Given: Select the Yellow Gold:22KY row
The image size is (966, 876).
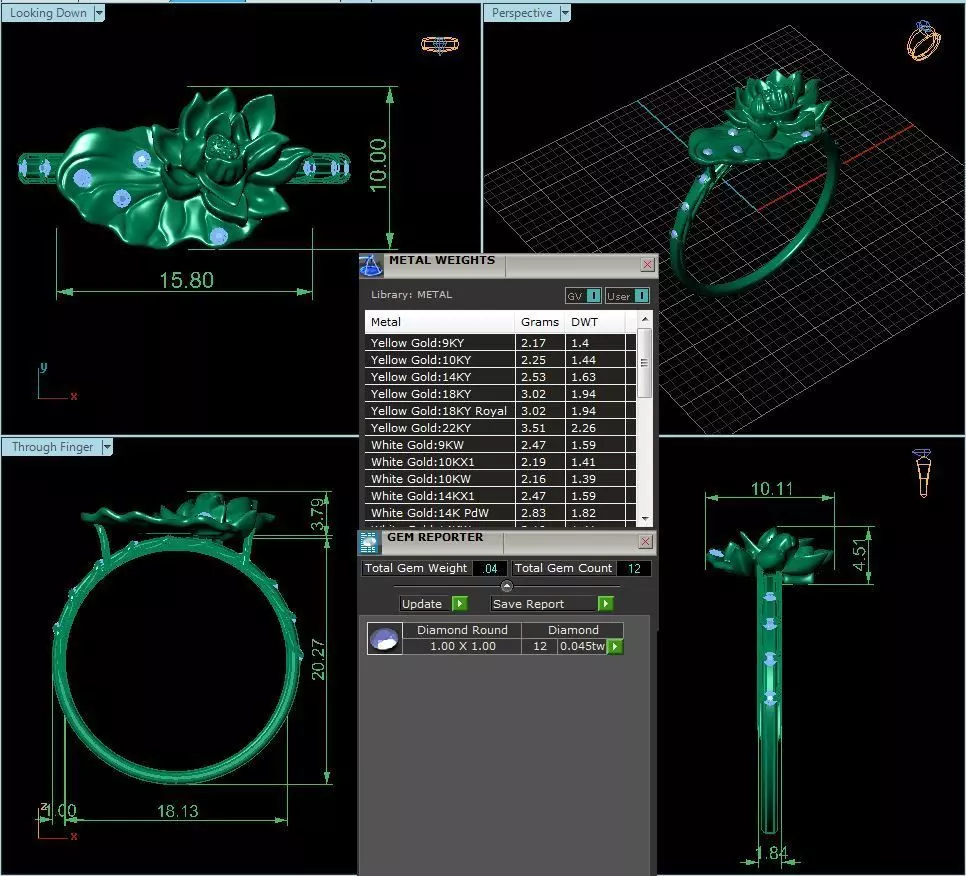Looking at the screenshot, I should [x=500, y=428].
